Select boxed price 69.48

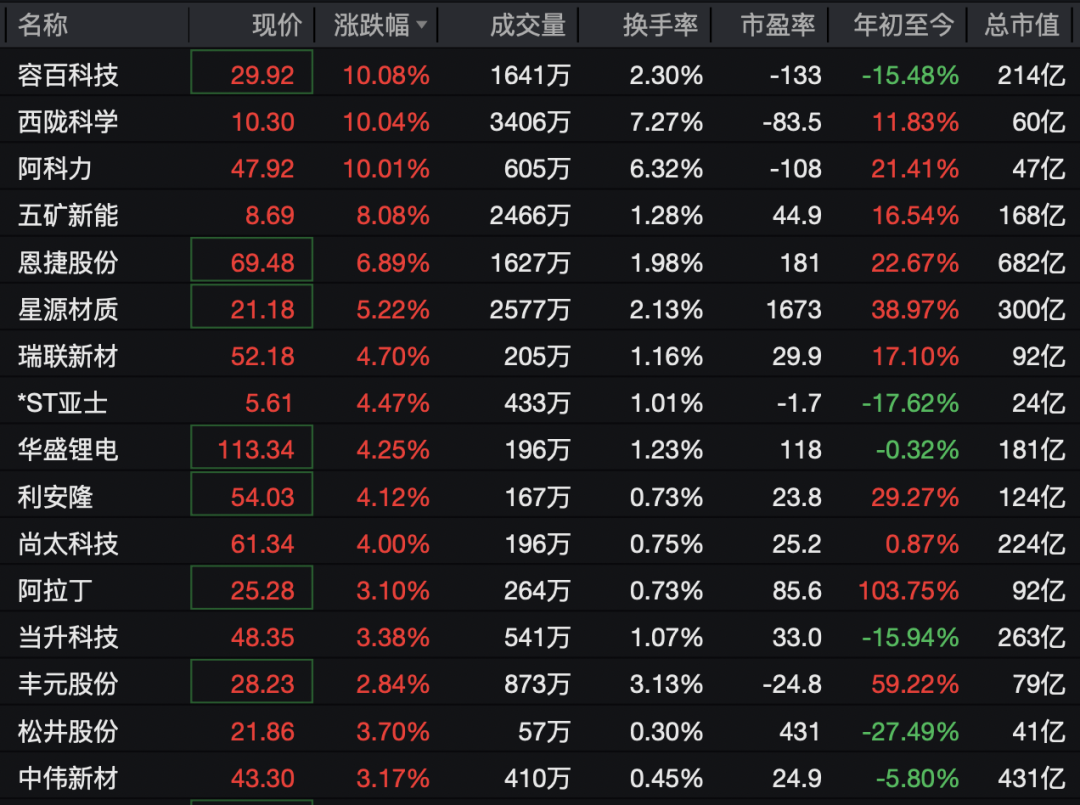point(251,260)
